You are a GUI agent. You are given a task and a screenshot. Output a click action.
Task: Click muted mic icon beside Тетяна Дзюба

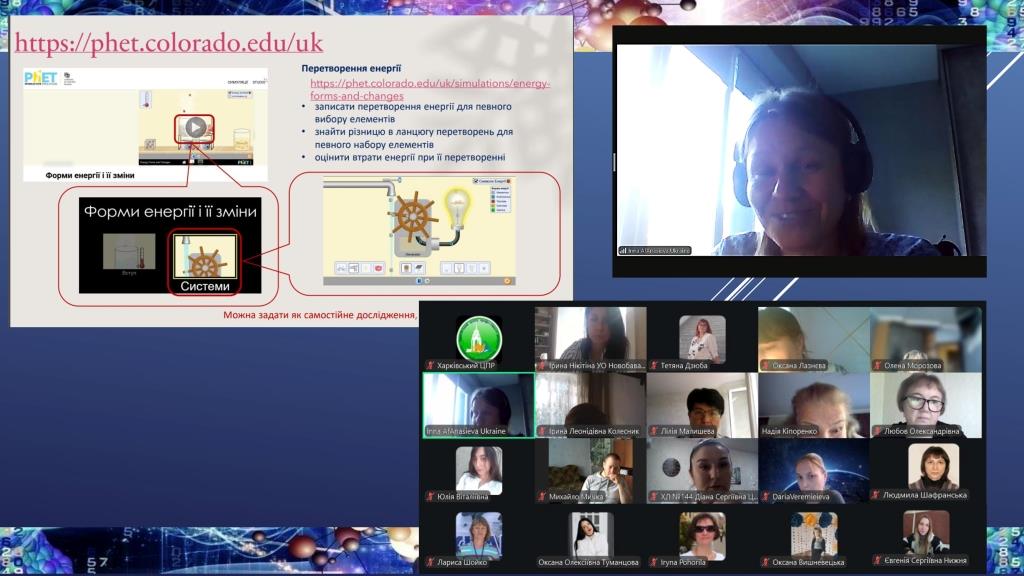pyautogui.click(x=654, y=366)
